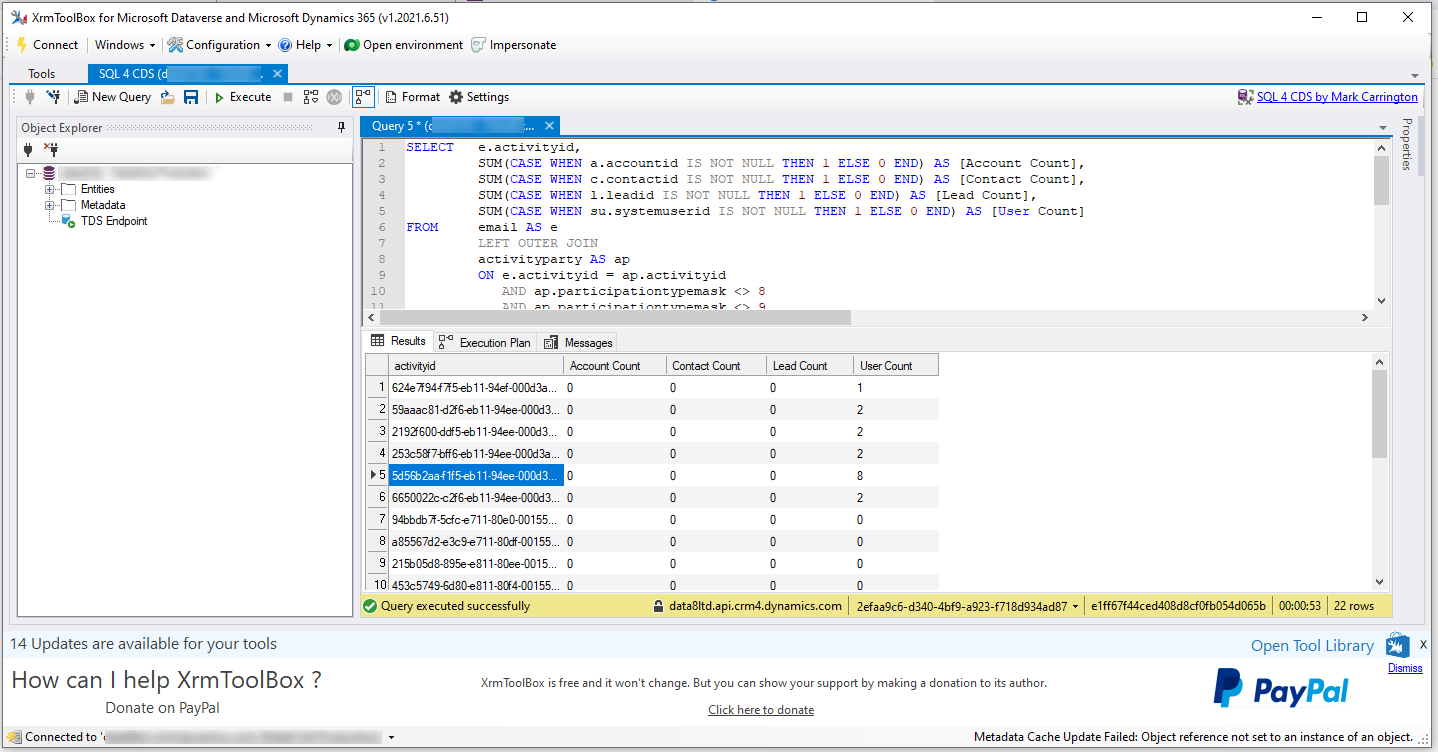The image size is (1438, 752).
Task: Select the Entities folder
Action: (x=97, y=189)
